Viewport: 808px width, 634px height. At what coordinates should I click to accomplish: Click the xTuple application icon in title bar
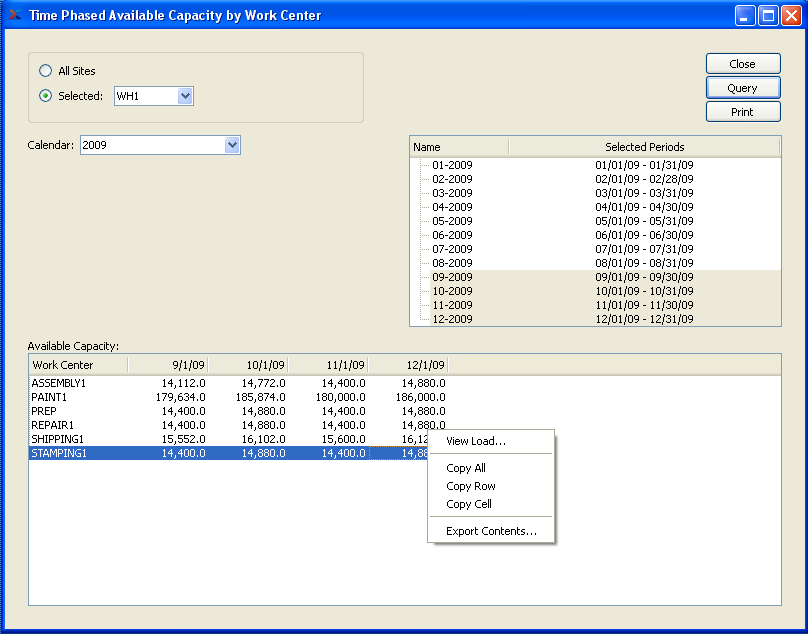(14, 15)
